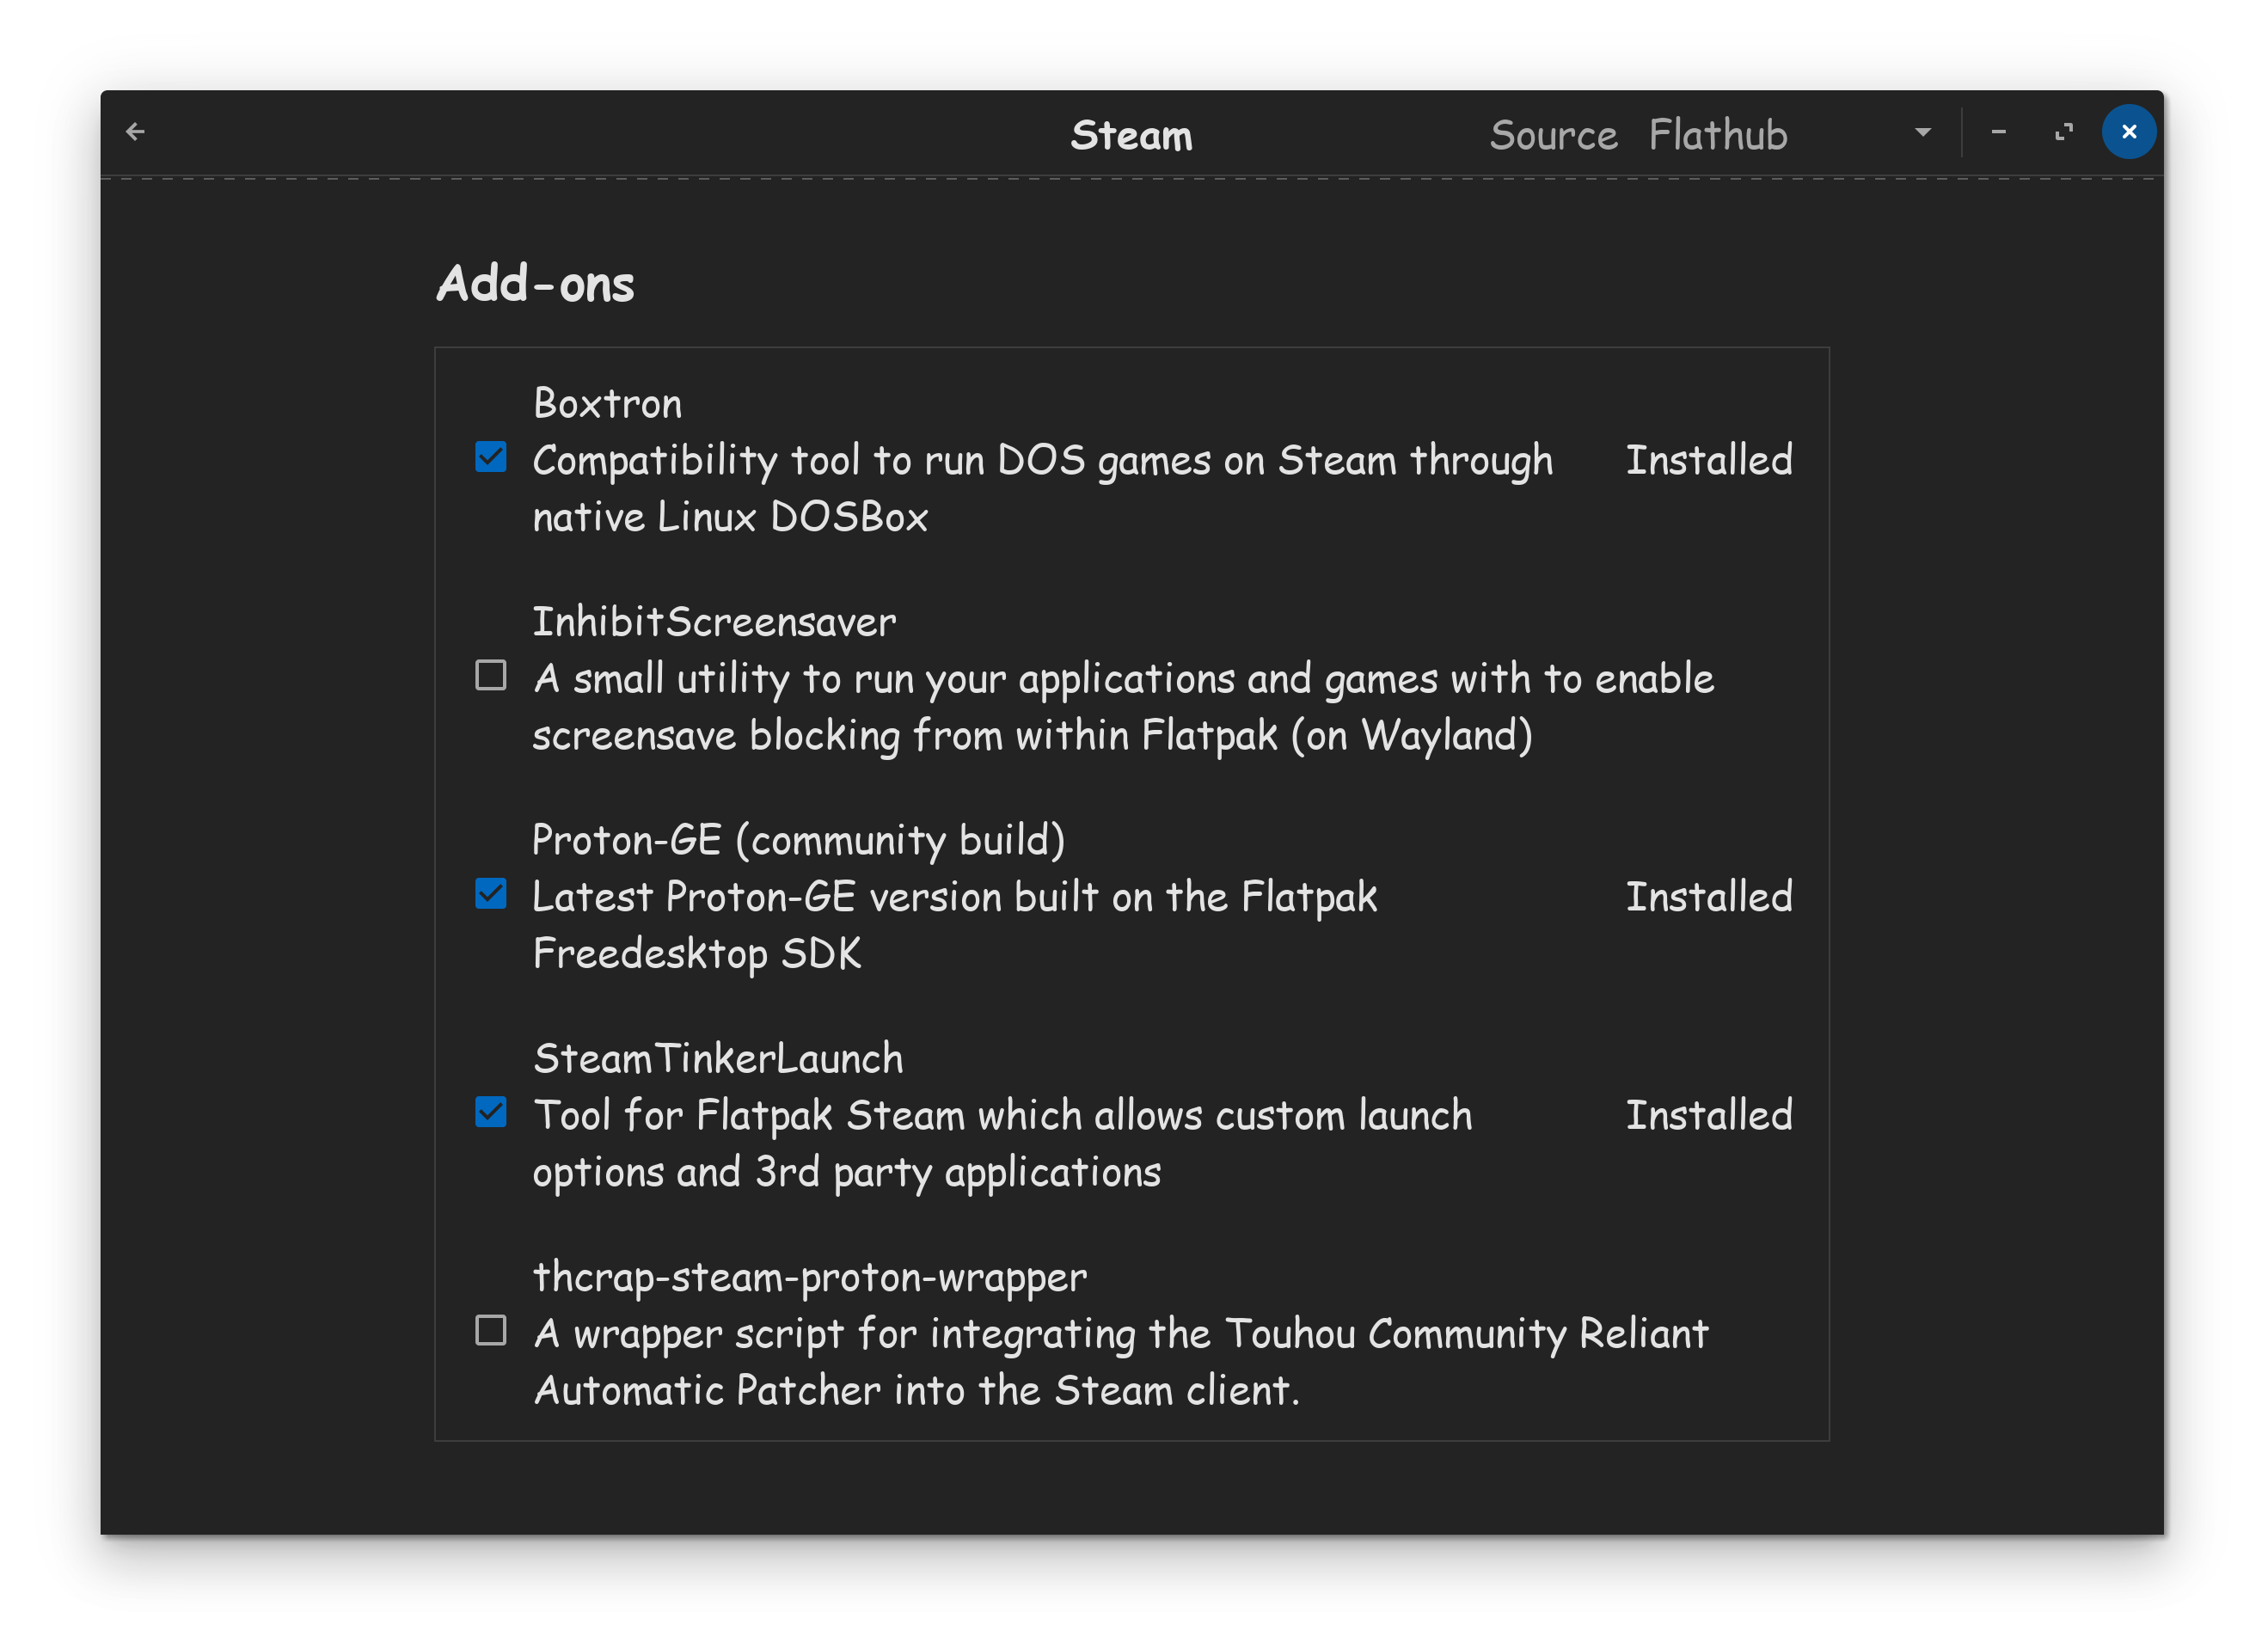Click the Proton-GE (community build) title
The image size is (2268, 1649).
pos(798,840)
